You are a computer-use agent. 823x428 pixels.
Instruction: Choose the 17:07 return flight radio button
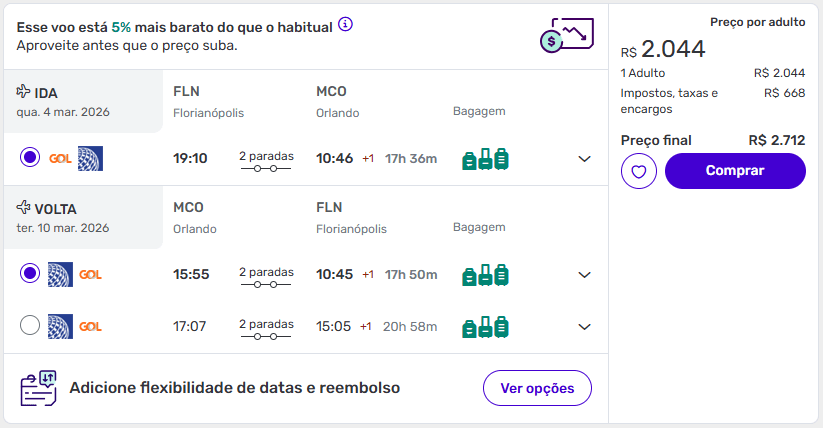coord(30,325)
